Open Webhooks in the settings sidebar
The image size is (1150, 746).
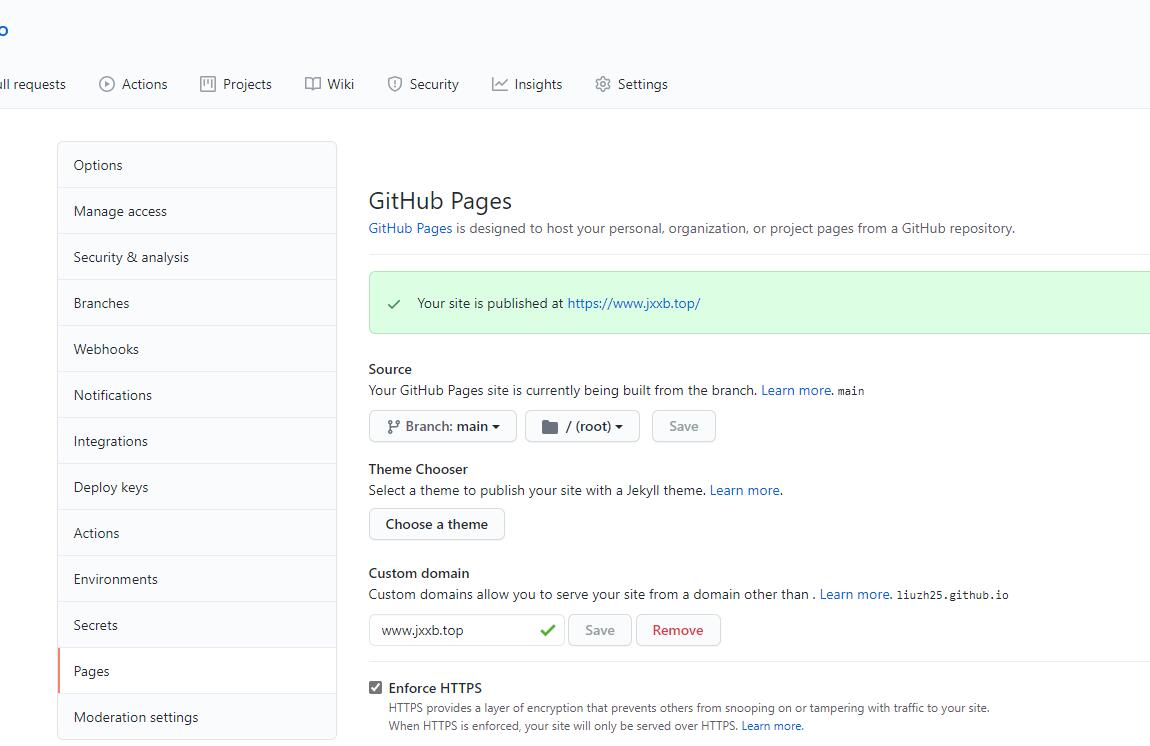tap(106, 349)
